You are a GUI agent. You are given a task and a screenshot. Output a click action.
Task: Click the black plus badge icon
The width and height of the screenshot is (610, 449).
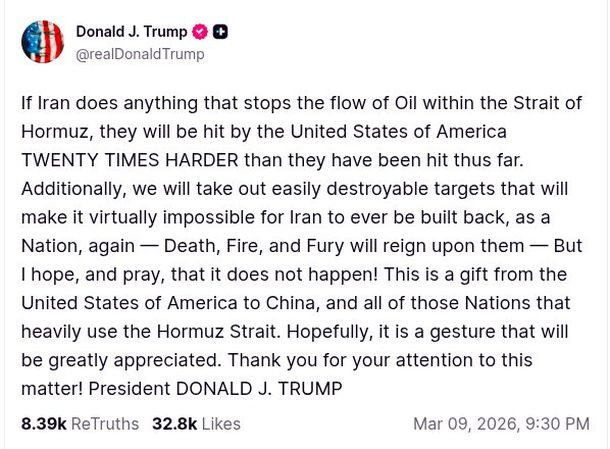221,32
